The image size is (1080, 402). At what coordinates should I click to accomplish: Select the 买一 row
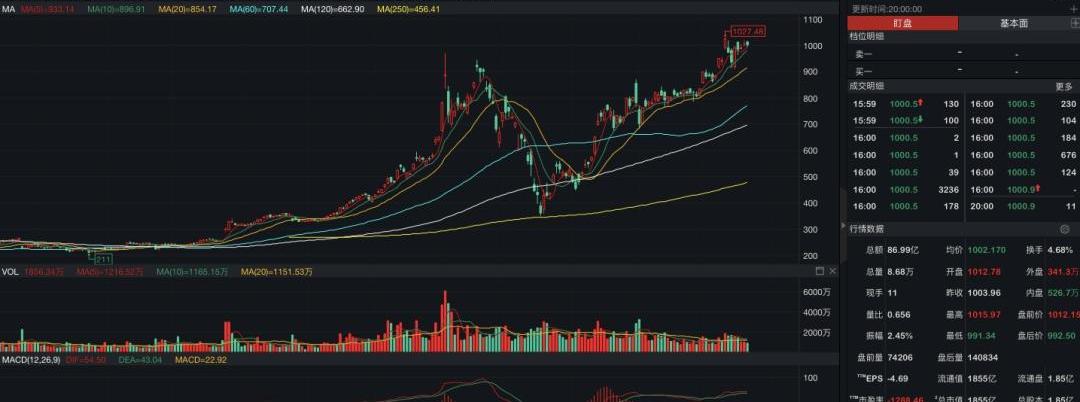(961, 71)
